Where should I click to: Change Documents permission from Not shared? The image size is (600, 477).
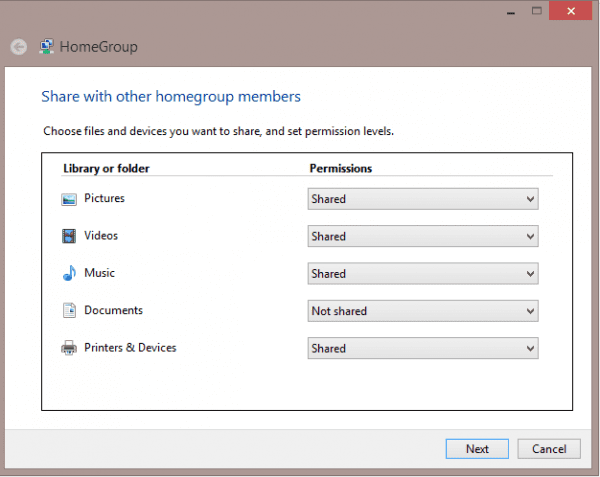423,311
